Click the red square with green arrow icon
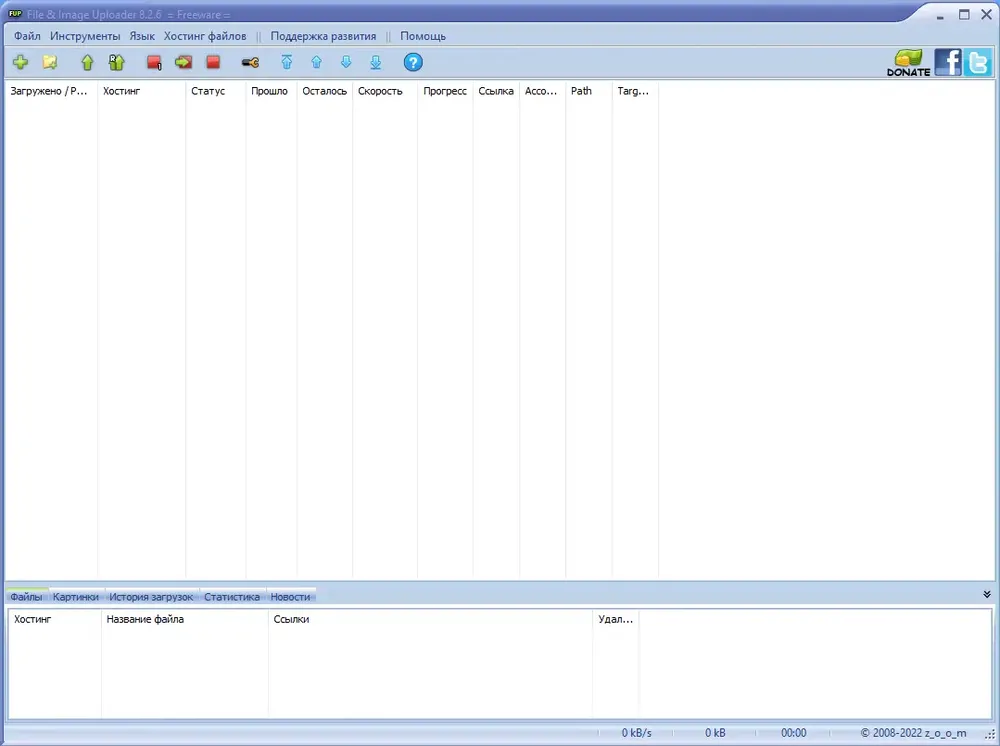The width and height of the screenshot is (1000, 746). tap(184, 62)
